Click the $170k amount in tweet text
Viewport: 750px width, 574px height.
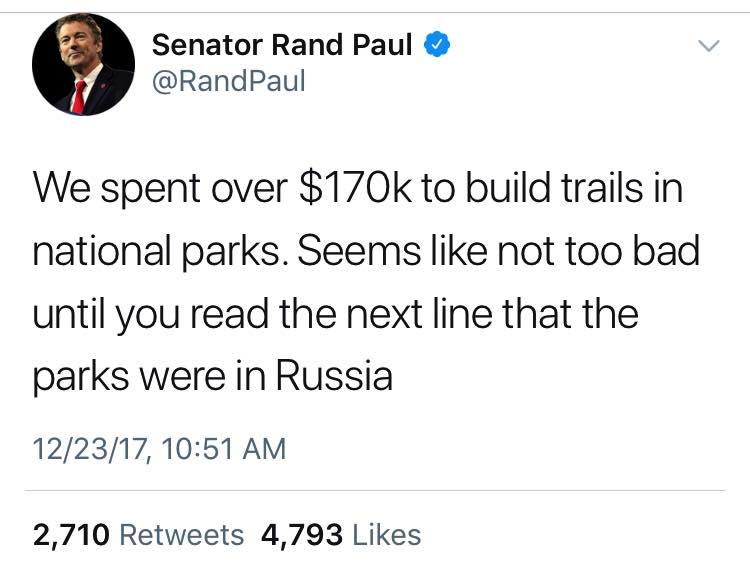354,188
